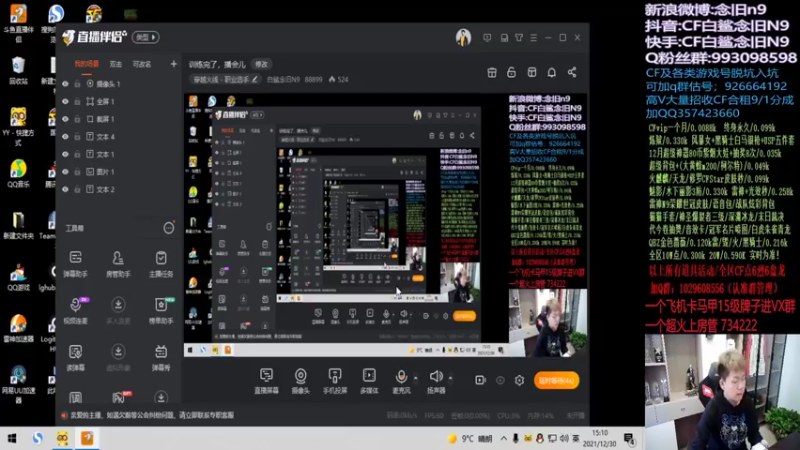Screen dimensions: 800x450
Task: Click the lock icon above preview
Action: (x=511, y=72)
